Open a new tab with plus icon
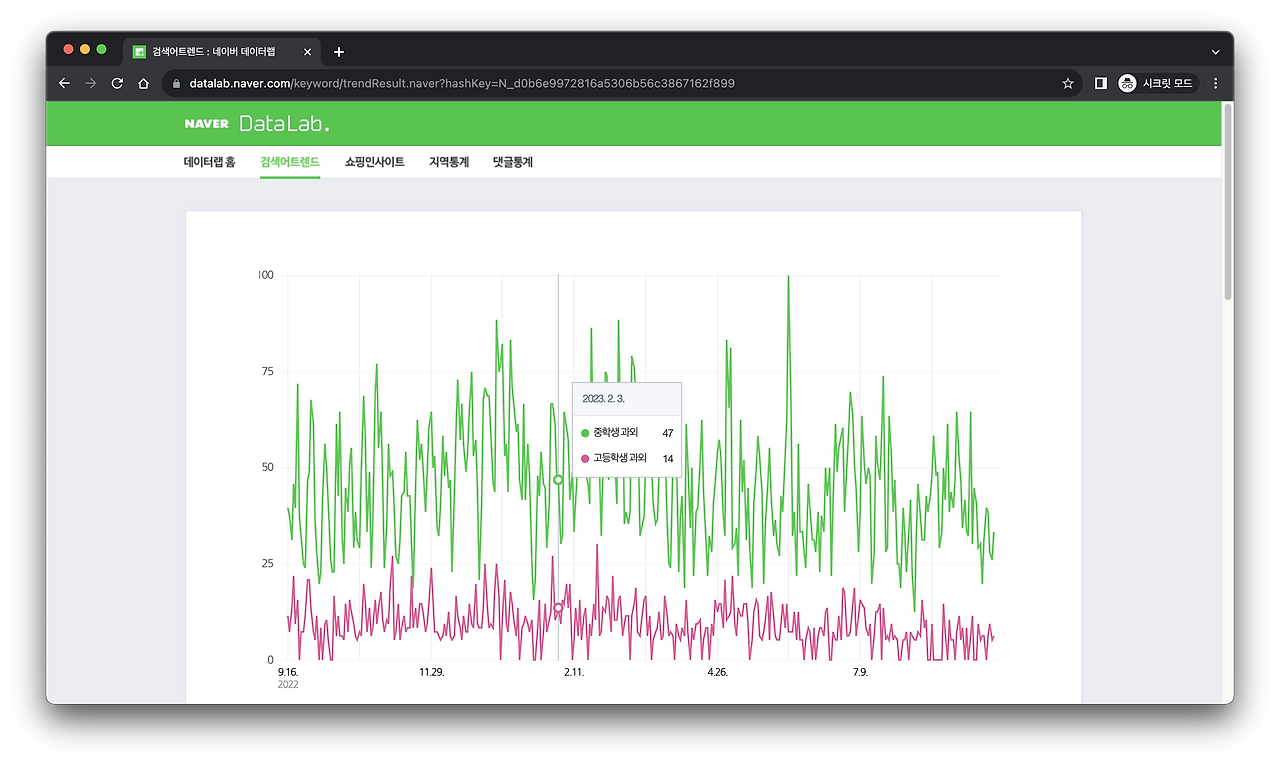The width and height of the screenshot is (1280, 765). (x=339, y=51)
